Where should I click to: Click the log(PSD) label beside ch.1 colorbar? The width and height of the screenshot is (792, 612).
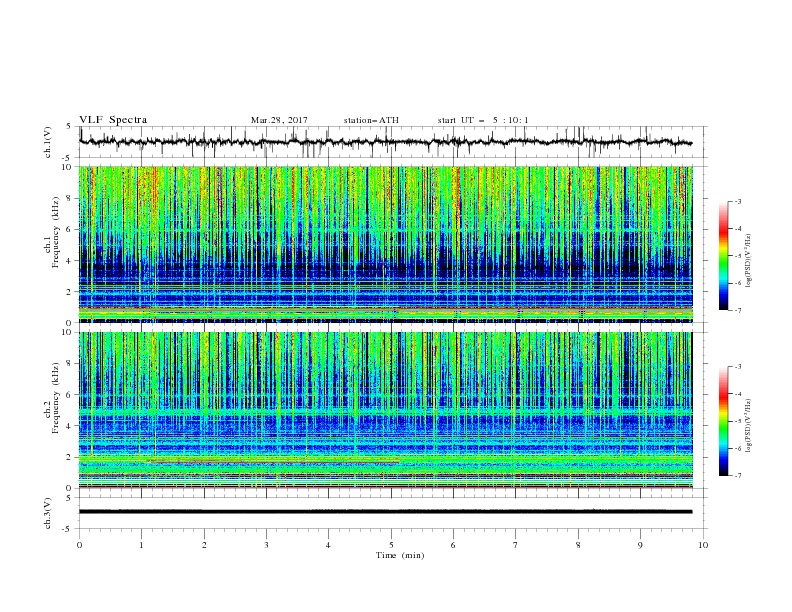click(749, 261)
